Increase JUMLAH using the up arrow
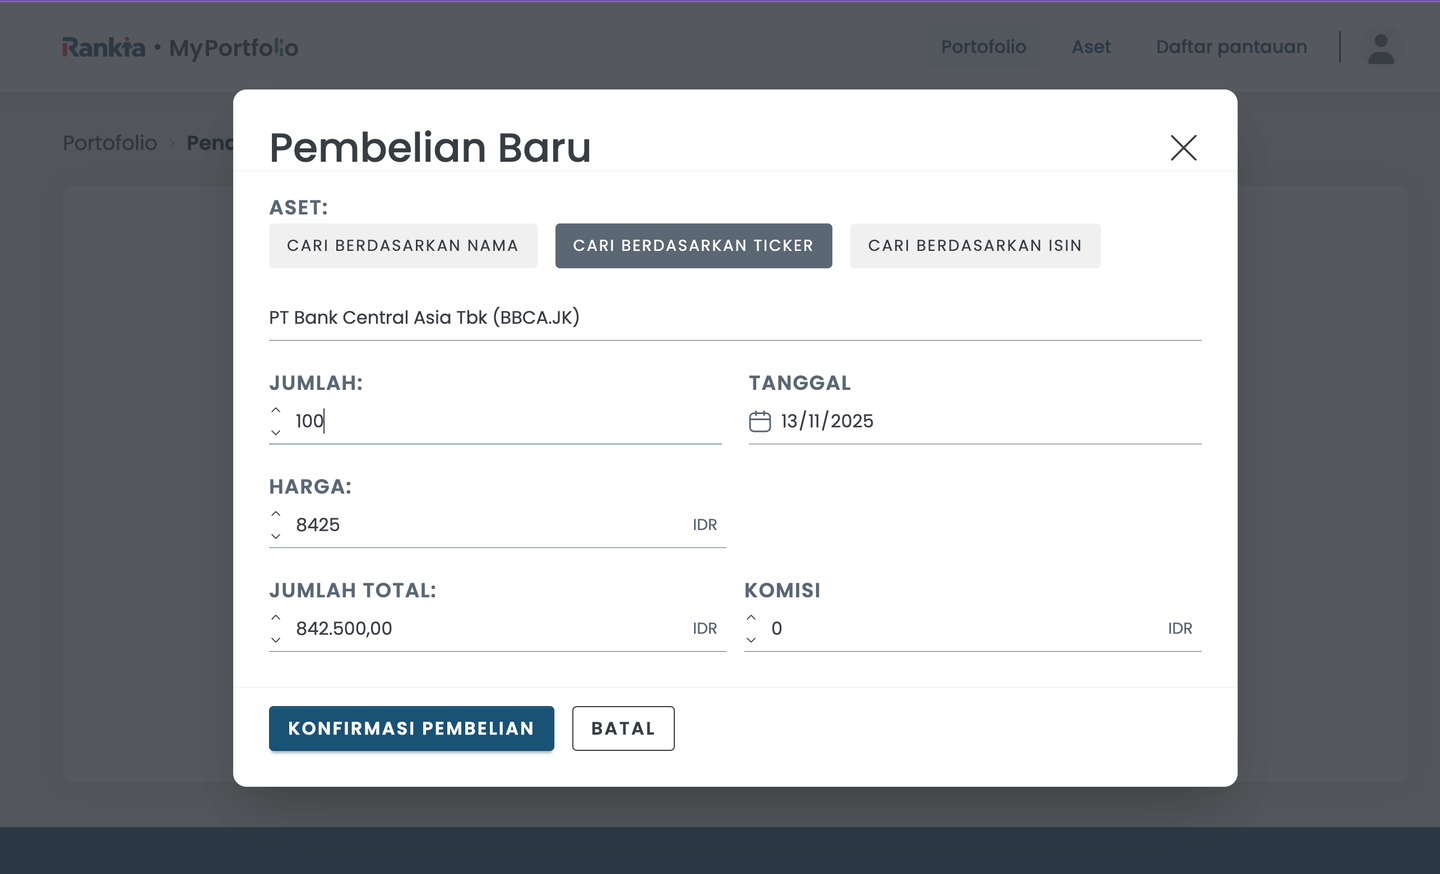The image size is (1440, 874). 275,409
